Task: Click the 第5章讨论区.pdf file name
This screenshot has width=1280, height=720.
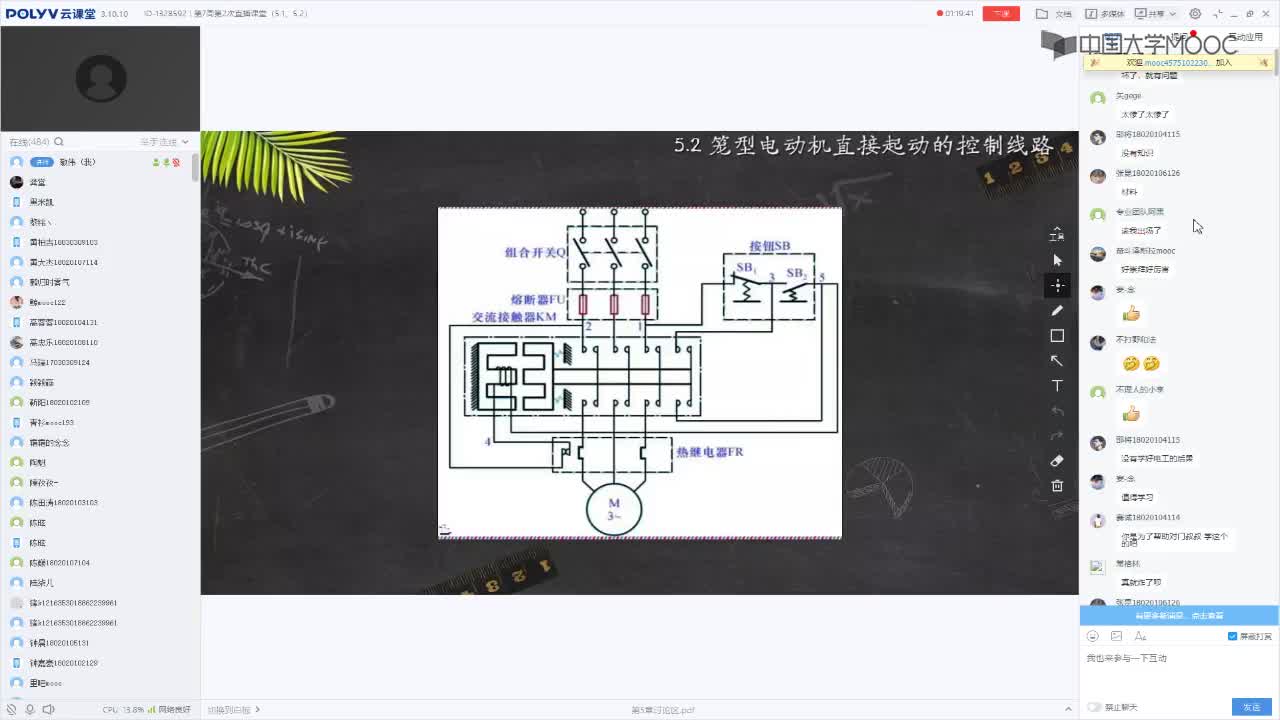Action: 662,710
